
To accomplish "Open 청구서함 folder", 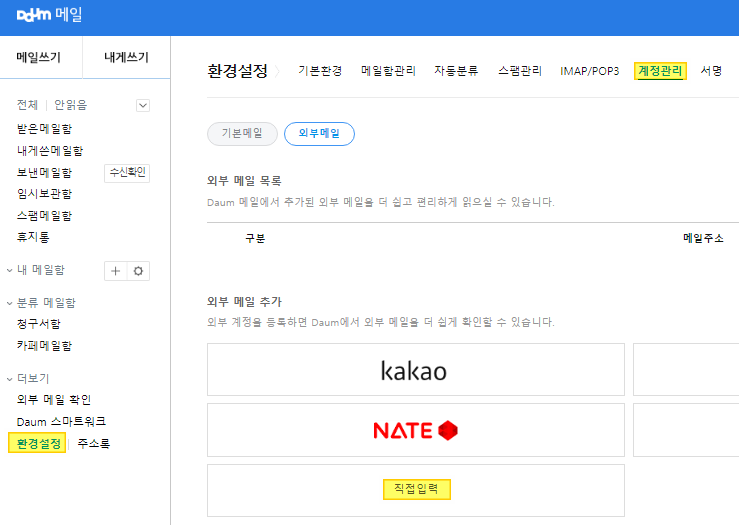I will (39, 324).
